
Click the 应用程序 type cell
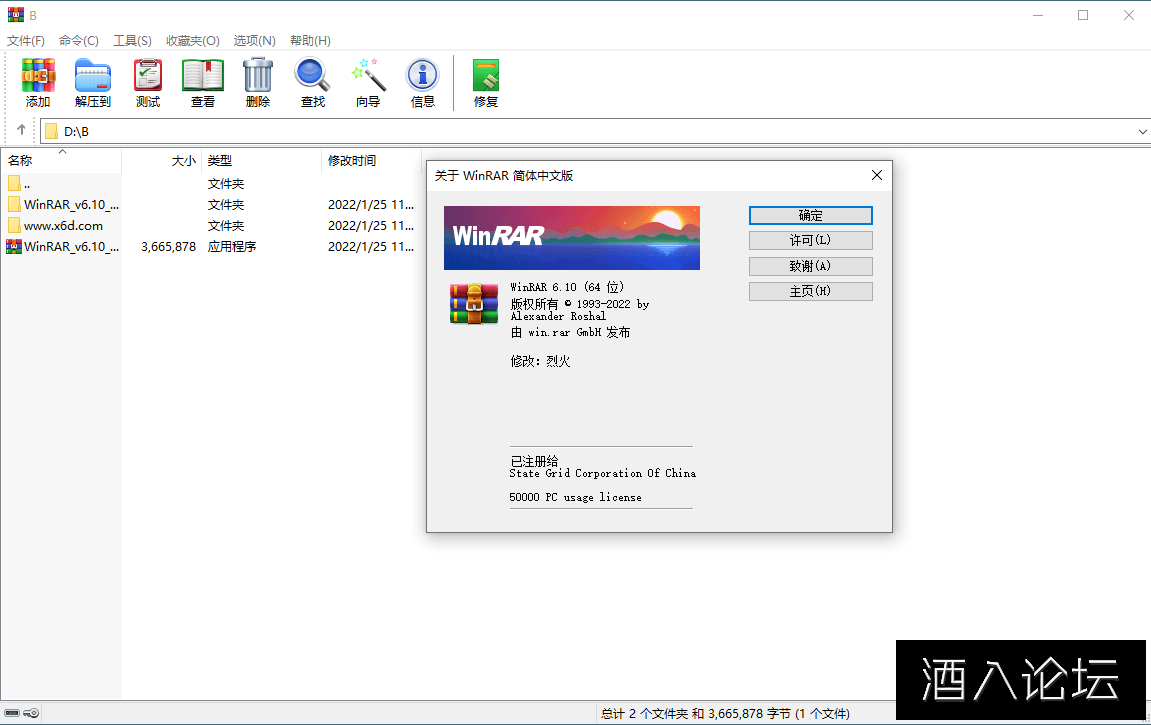(x=232, y=247)
